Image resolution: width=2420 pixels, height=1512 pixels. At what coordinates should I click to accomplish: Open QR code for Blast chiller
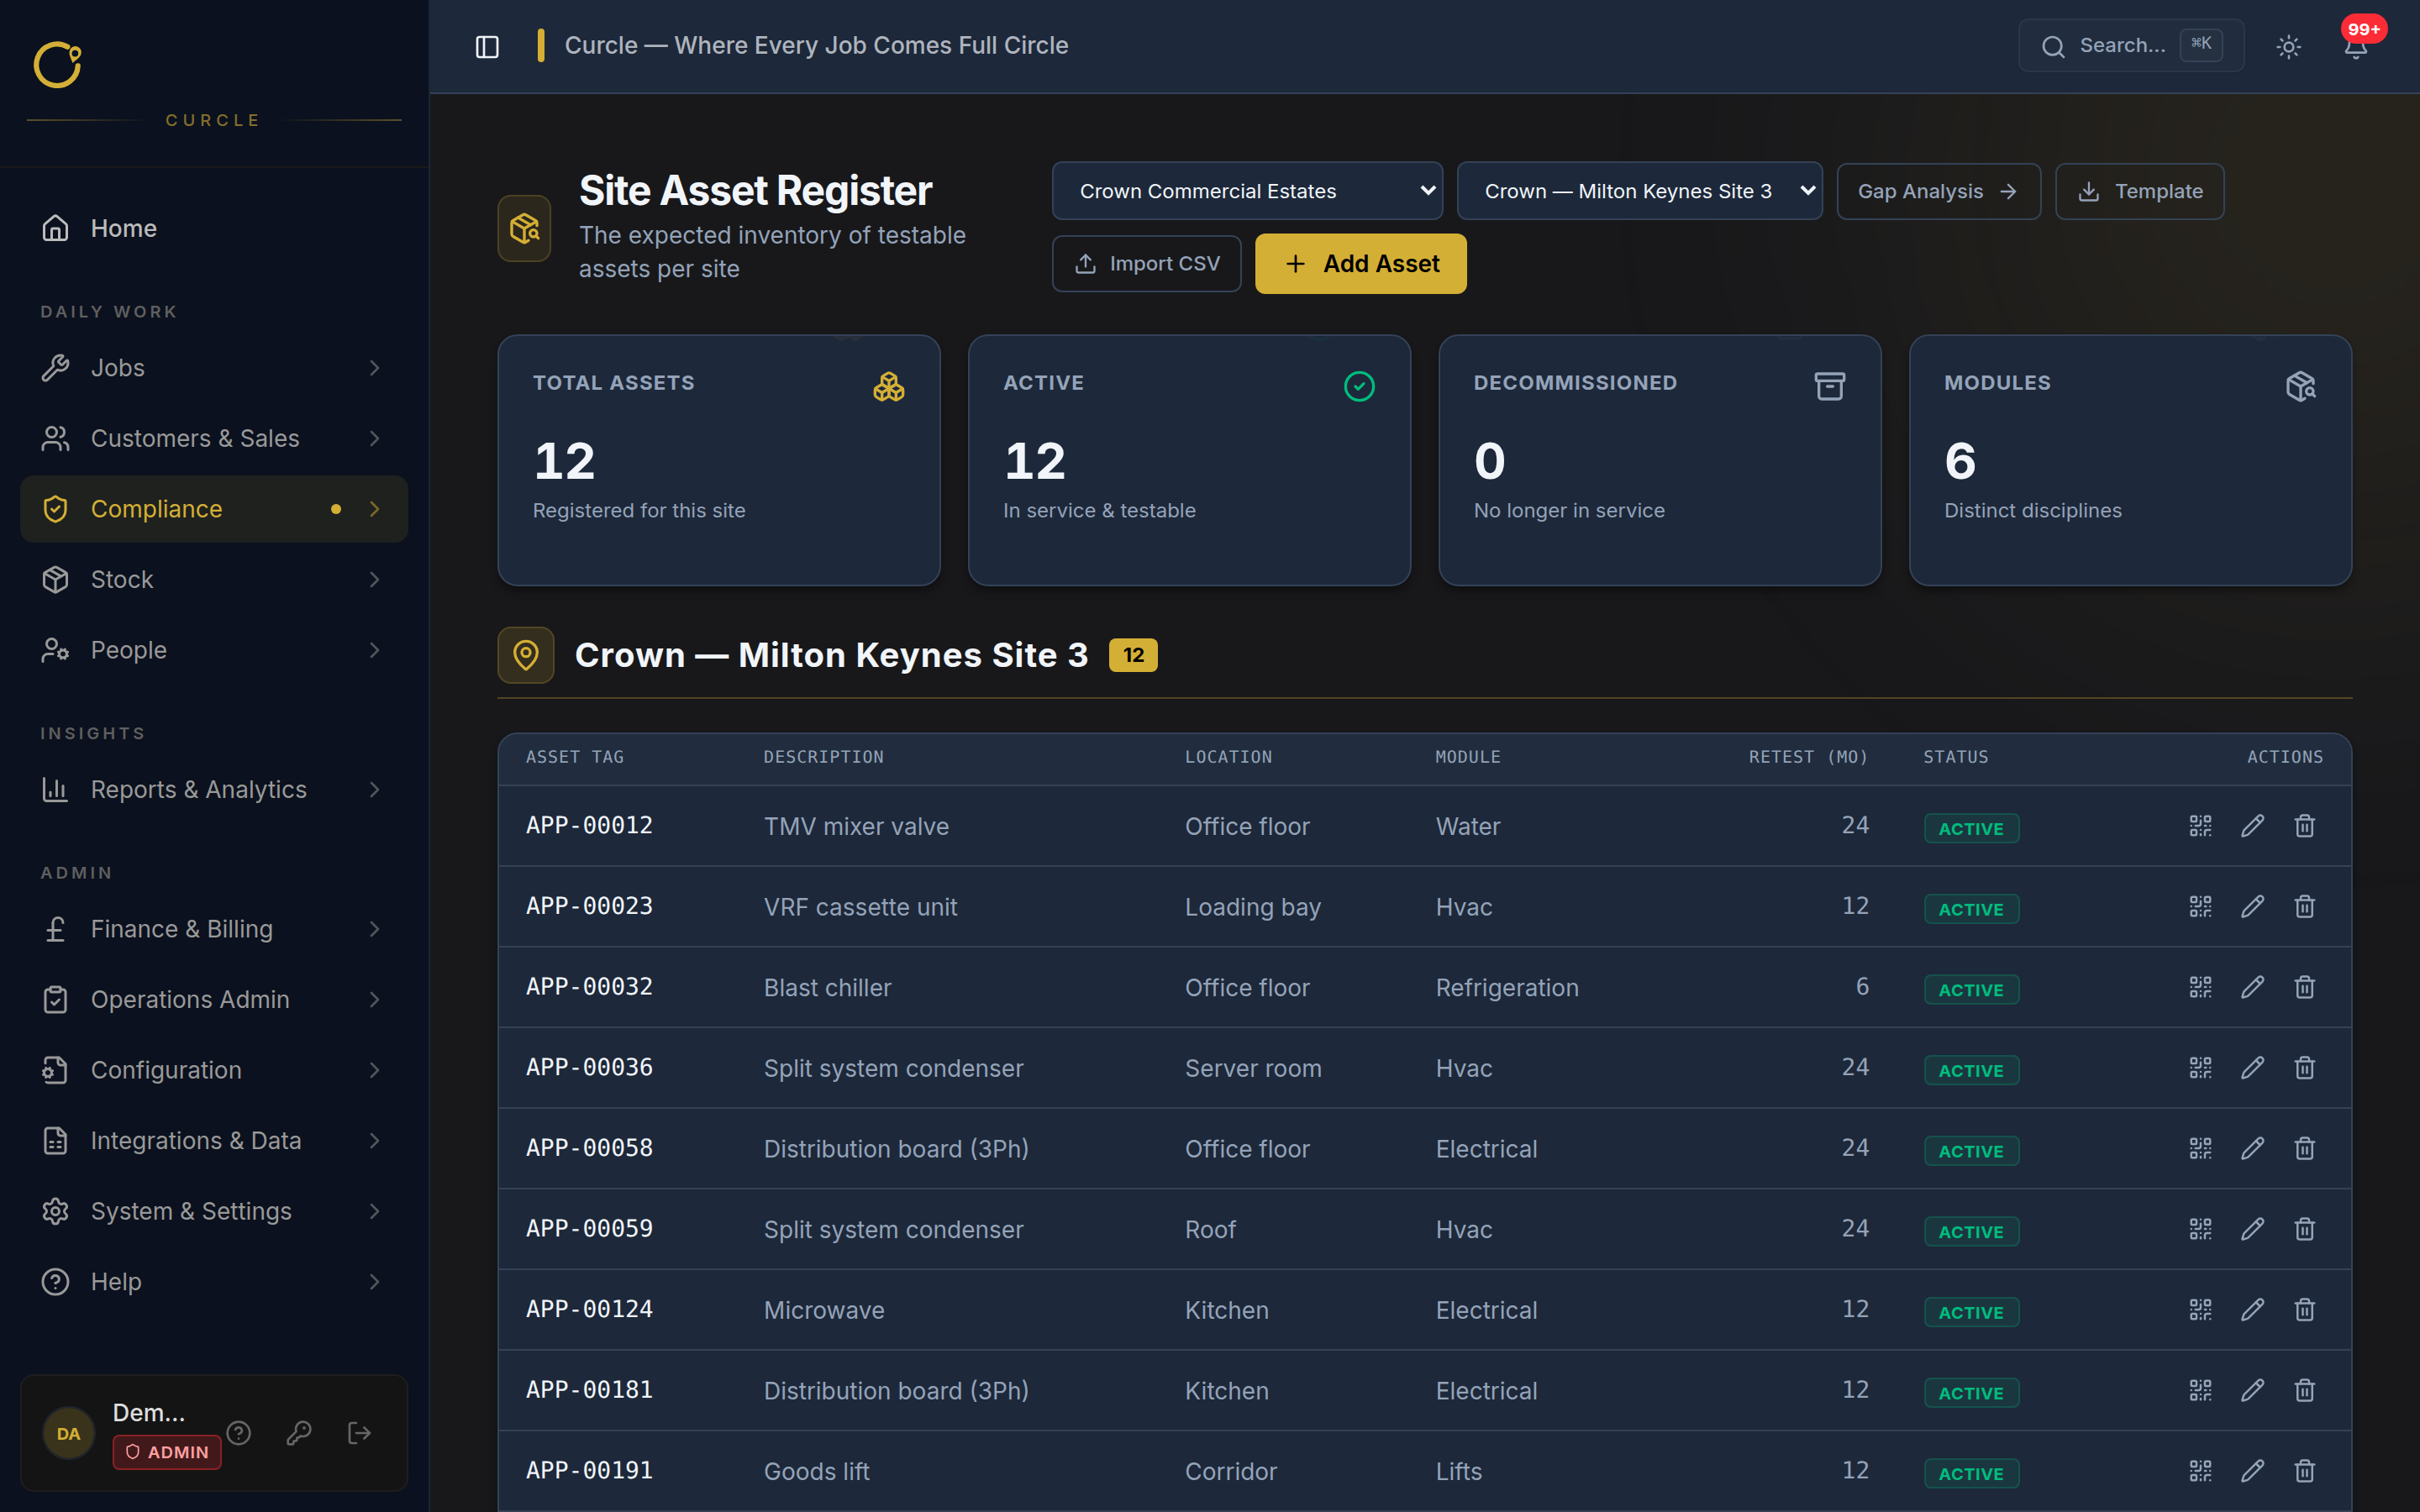pyautogui.click(x=2200, y=987)
